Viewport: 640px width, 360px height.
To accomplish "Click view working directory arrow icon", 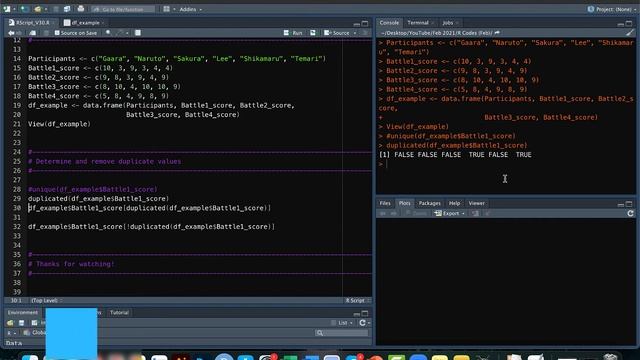I will pyautogui.click(x=497, y=33).
